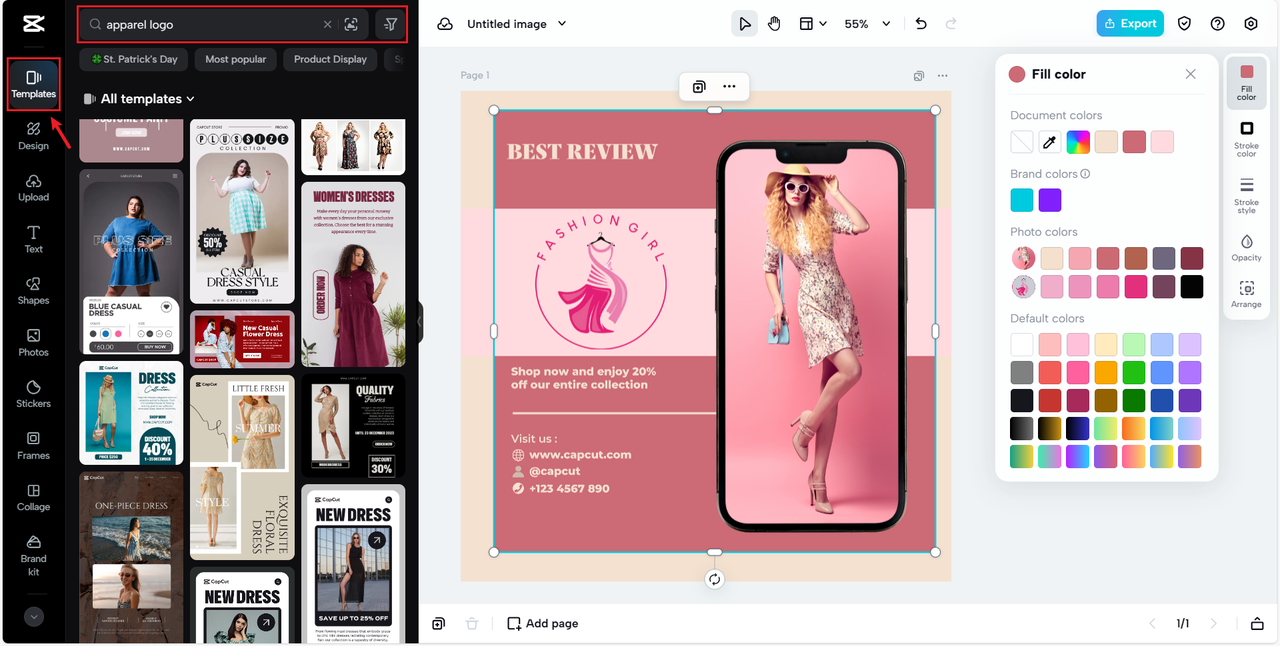1280x646 pixels.
Task: Open the Opacity tab
Action: click(1247, 248)
